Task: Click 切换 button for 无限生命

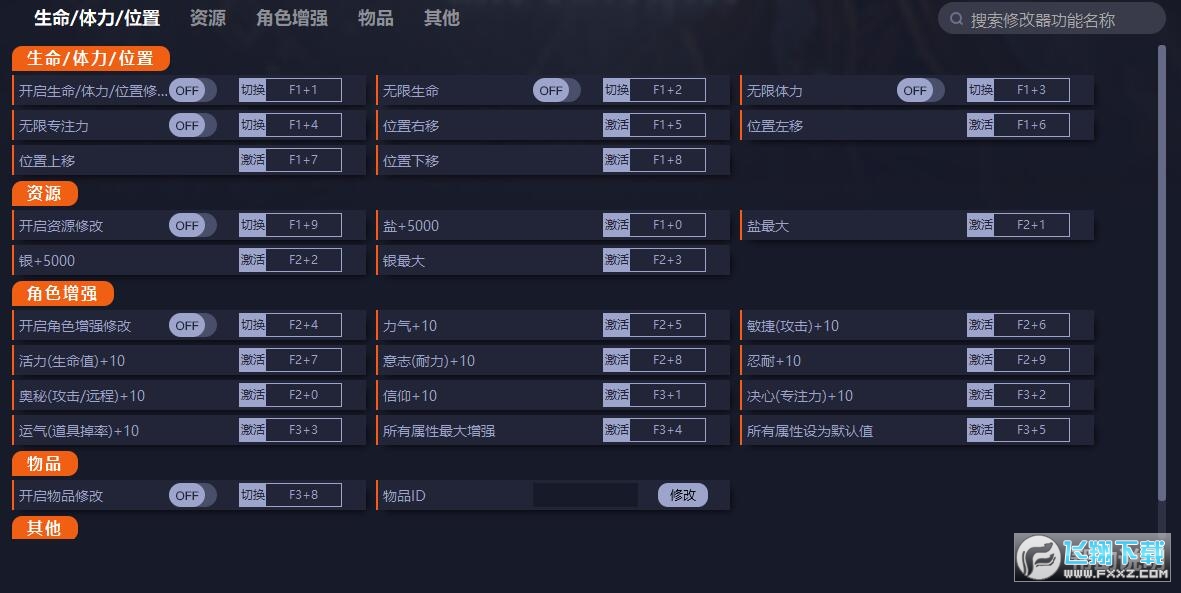Action: 616,90
